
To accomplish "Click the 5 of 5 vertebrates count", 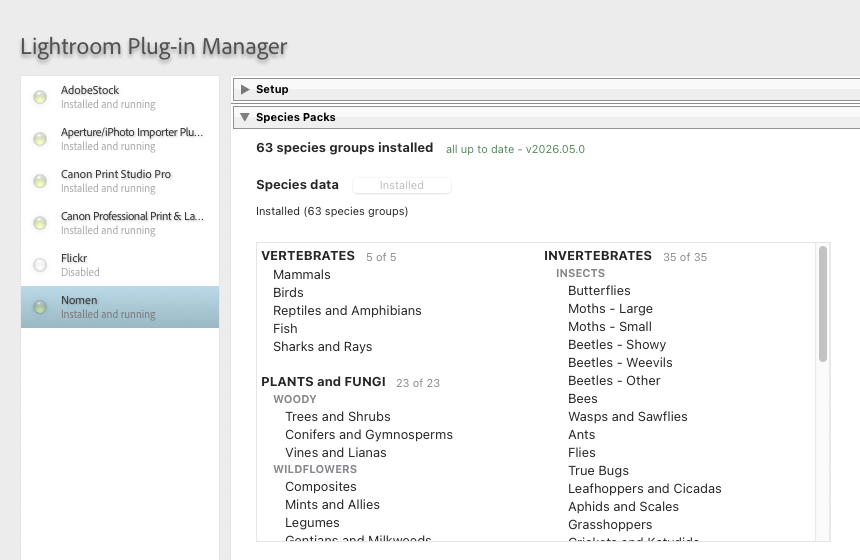I will (x=381, y=257).
